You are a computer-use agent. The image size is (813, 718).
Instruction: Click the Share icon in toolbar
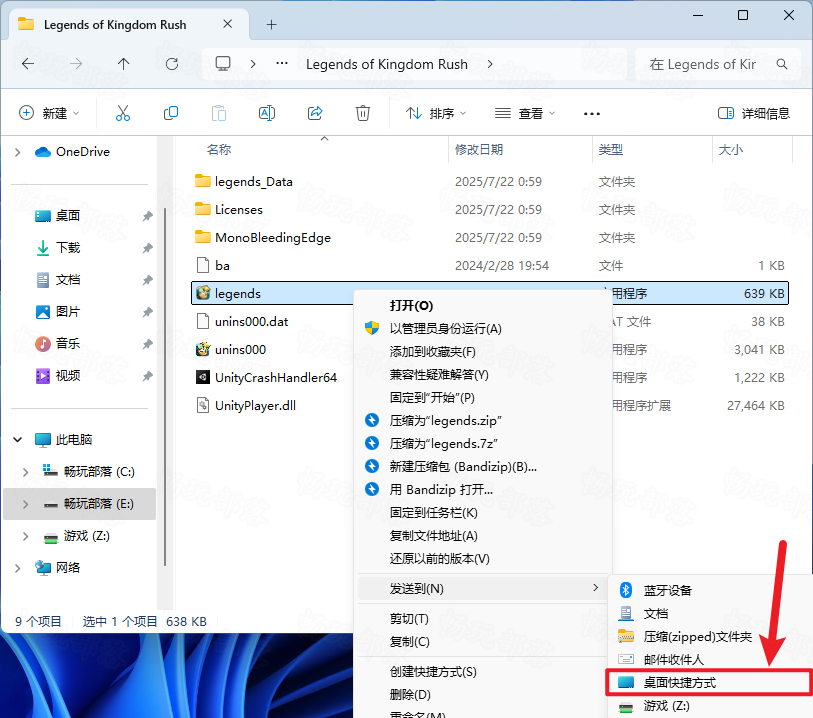[x=315, y=113]
